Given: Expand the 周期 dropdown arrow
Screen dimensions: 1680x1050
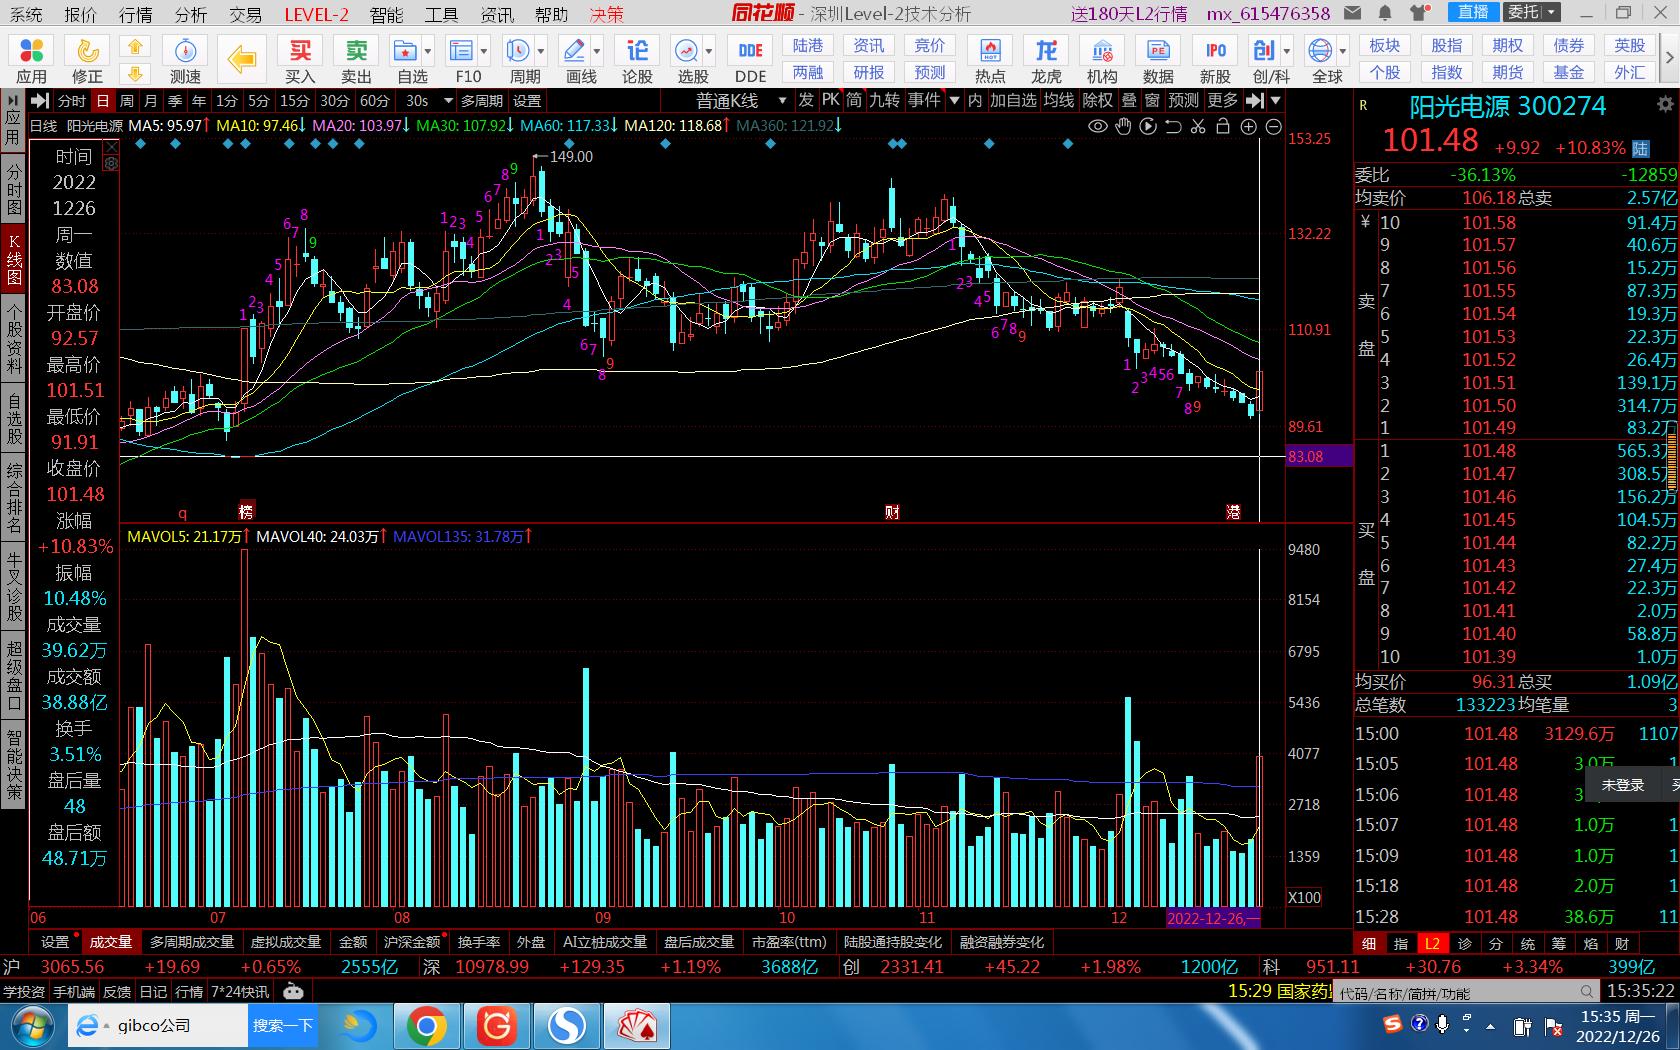Looking at the screenshot, I should (542, 51).
